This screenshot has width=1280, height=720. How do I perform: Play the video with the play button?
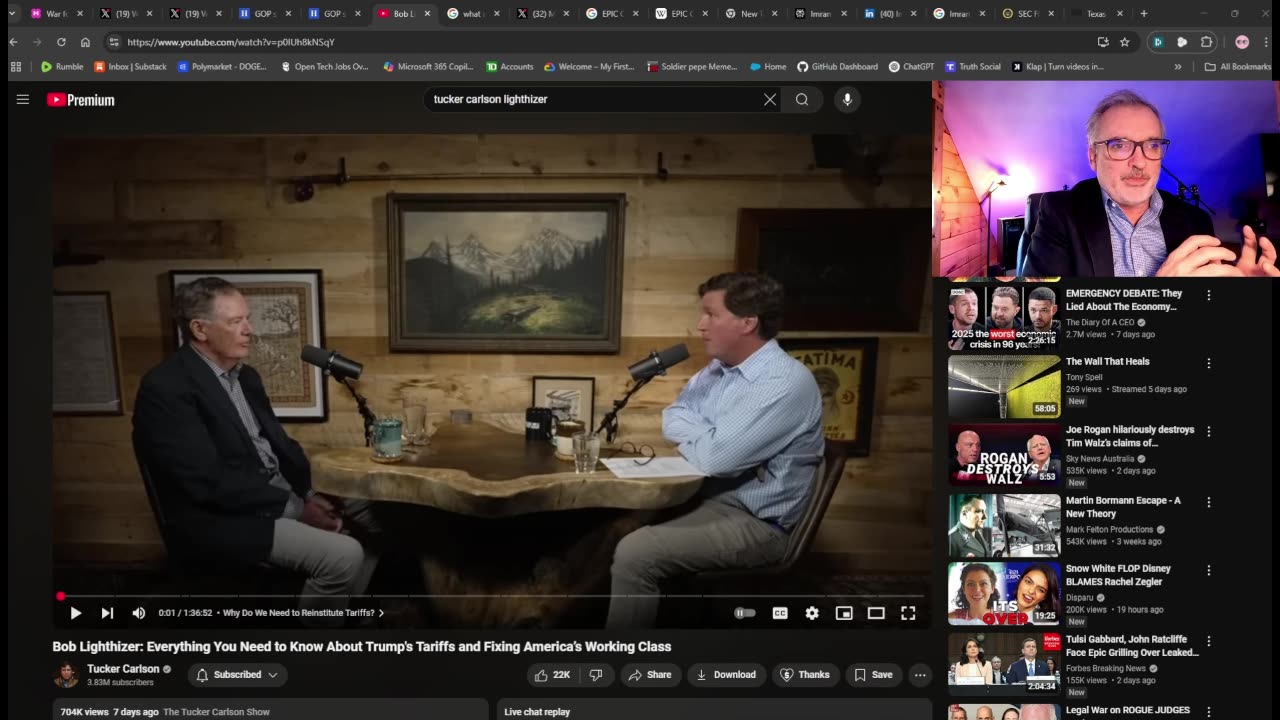(75, 613)
